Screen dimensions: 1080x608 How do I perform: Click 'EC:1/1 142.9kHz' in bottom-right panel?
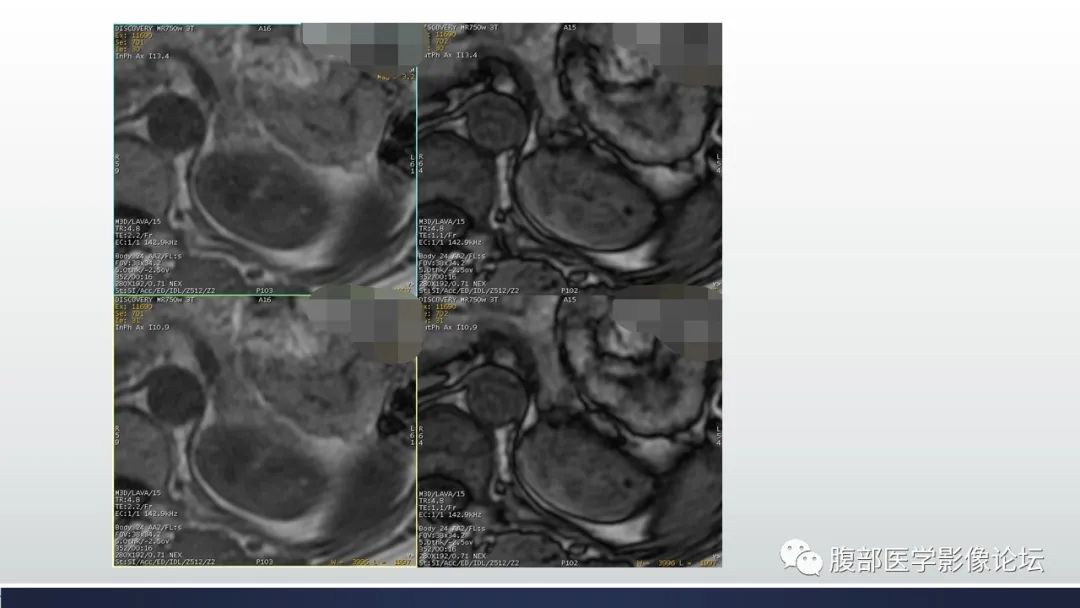tap(450, 514)
